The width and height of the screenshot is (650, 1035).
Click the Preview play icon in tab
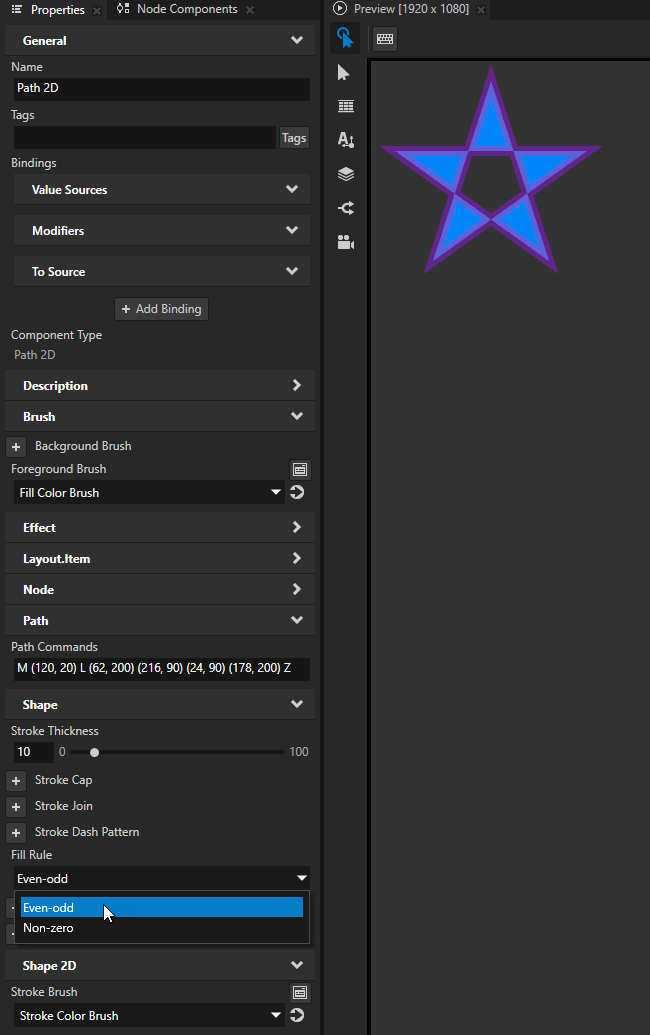[340, 9]
